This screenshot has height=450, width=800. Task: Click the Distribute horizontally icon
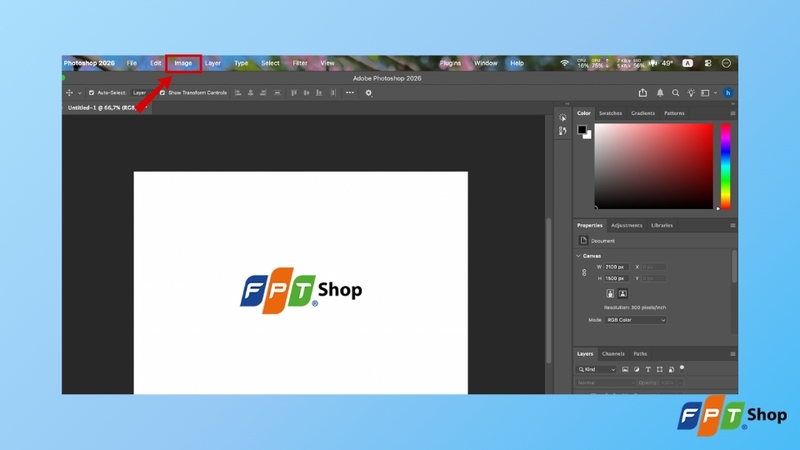tap(333, 93)
